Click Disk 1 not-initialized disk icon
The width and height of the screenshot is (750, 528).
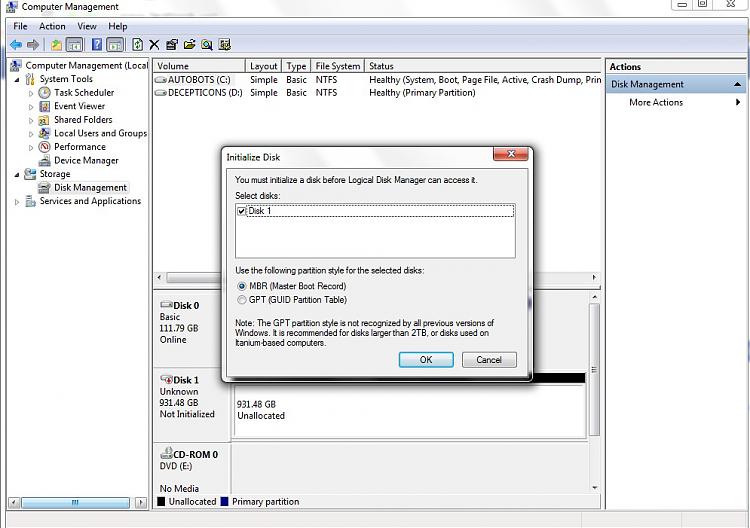point(166,380)
